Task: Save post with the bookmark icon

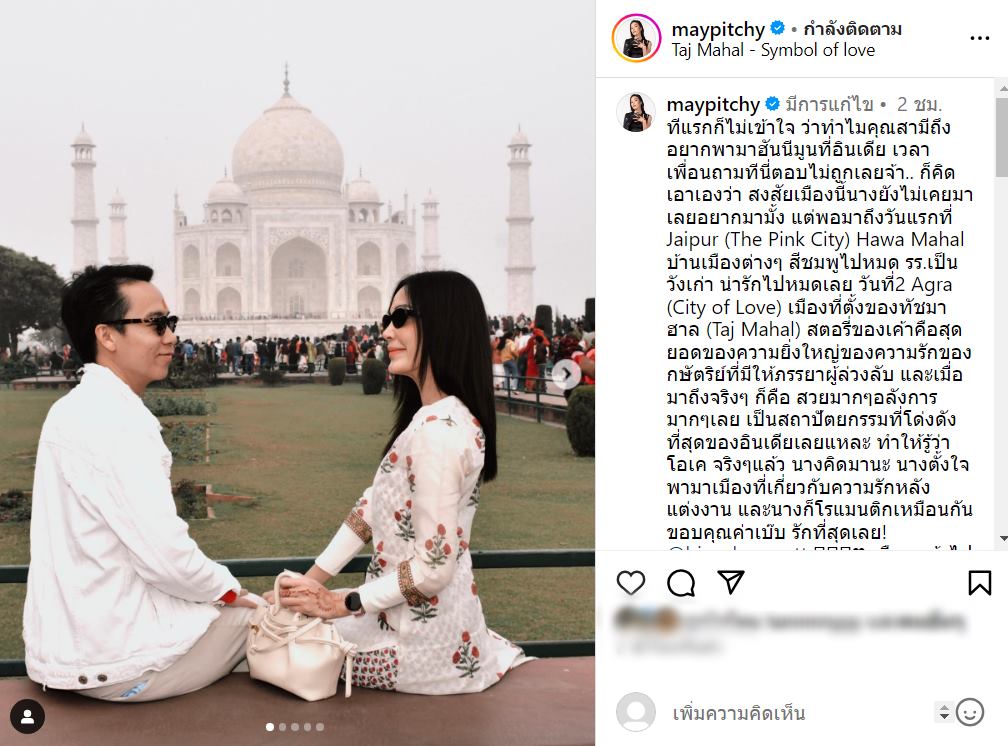Action: pos(980,583)
